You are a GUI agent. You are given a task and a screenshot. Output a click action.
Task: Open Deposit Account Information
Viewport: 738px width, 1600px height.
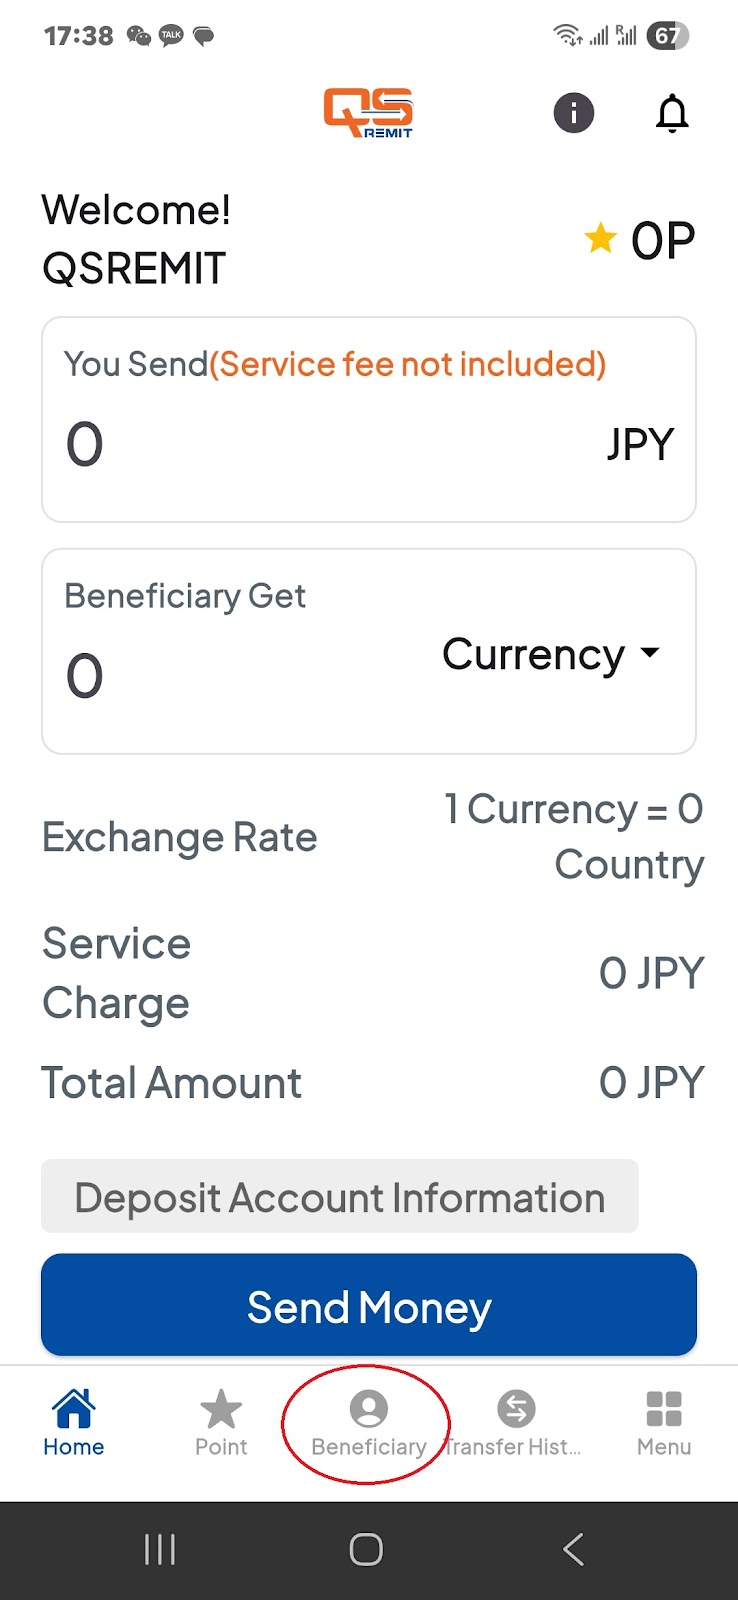[340, 1197]
